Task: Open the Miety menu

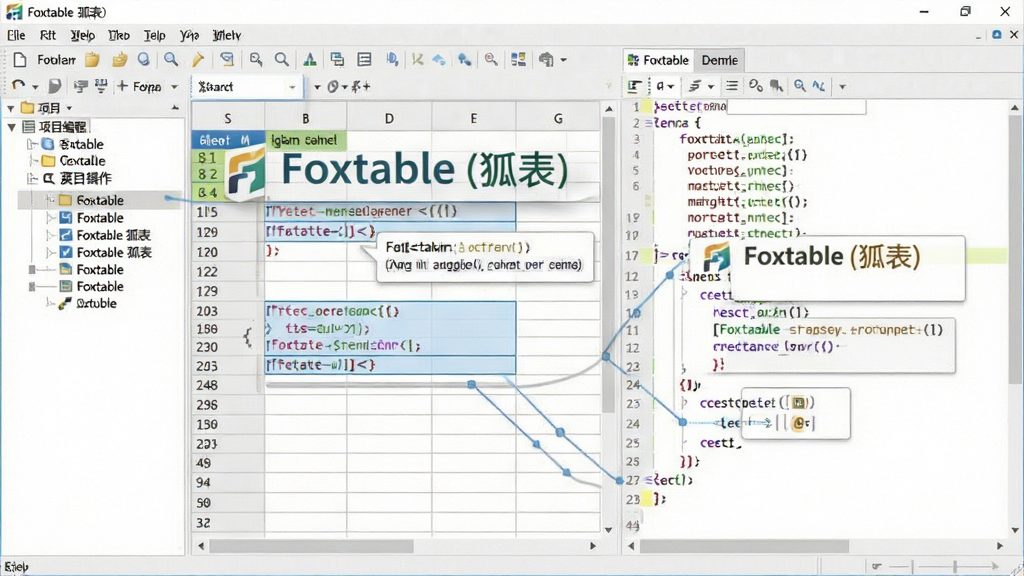Action: coord(227,35)
